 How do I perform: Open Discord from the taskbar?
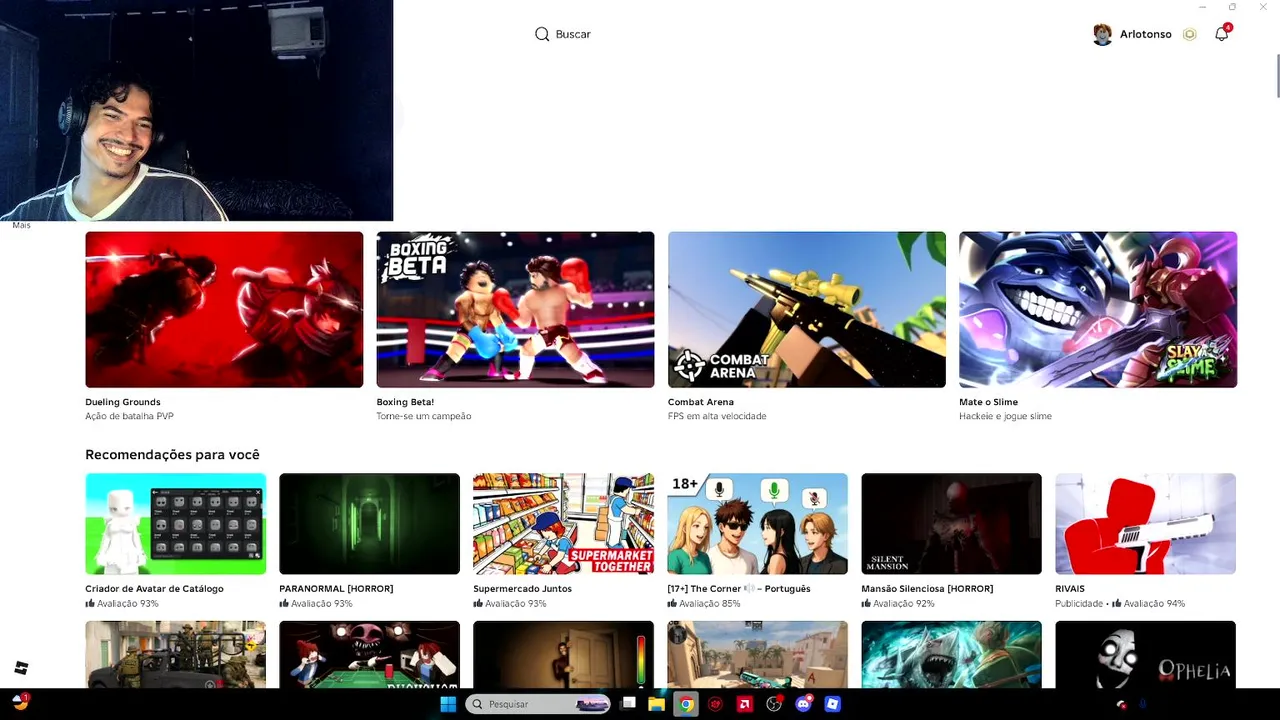click(803, 704)
